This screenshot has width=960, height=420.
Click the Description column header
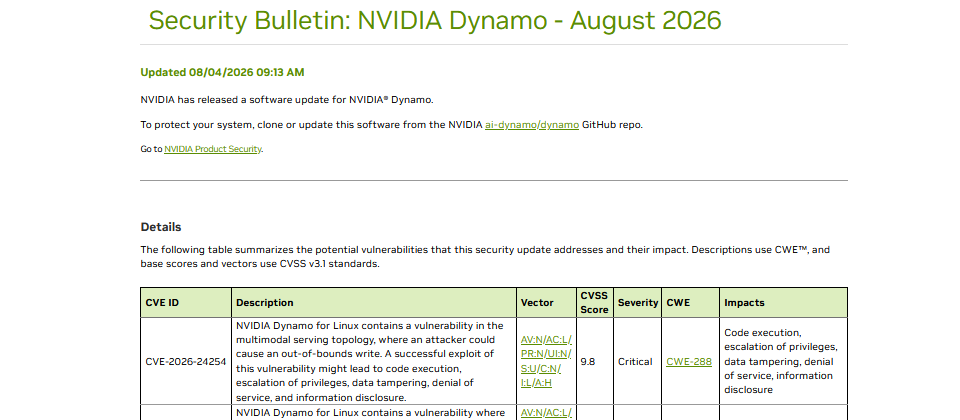[x=374, y=302]
